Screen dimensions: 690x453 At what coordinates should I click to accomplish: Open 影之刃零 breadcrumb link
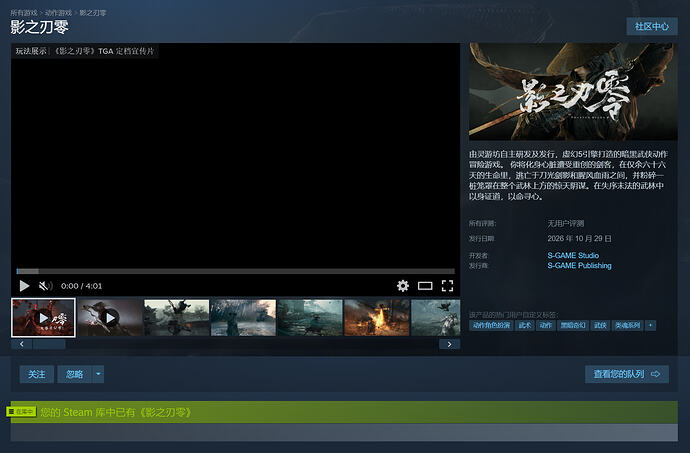(x=92, y=13)
